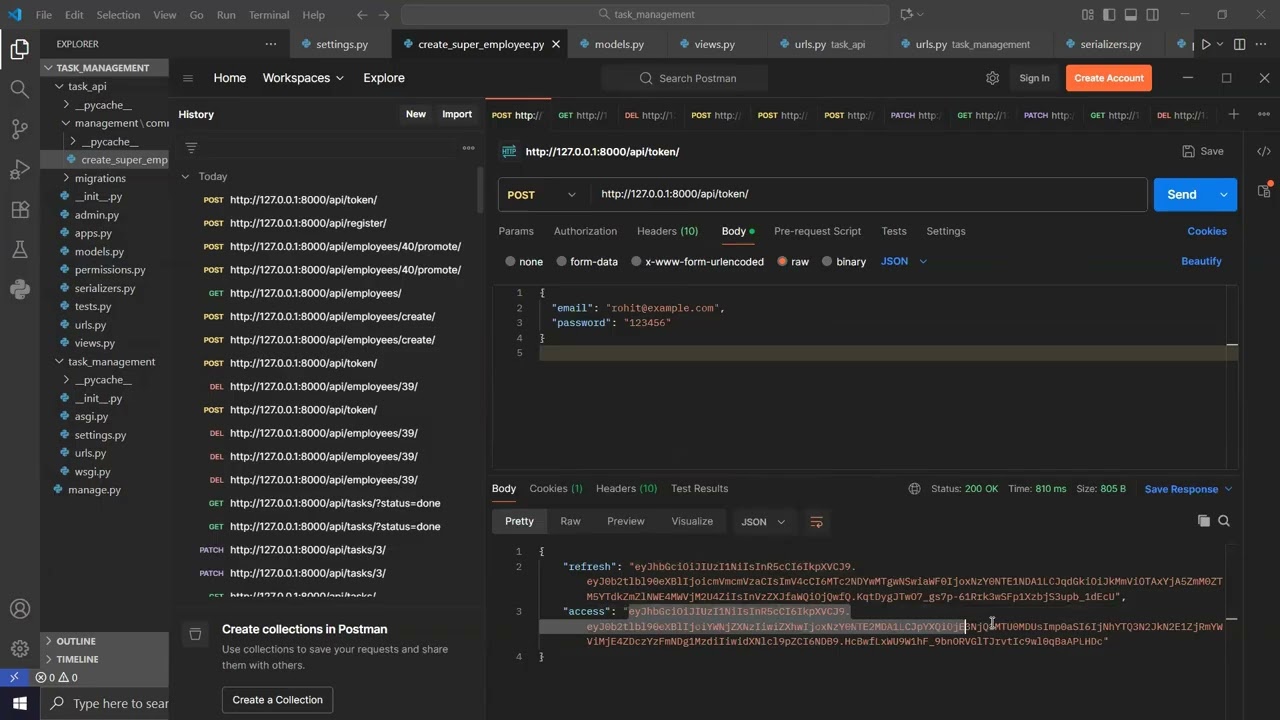
Task: Open history more options ellipsis
Action: [468, 148]
